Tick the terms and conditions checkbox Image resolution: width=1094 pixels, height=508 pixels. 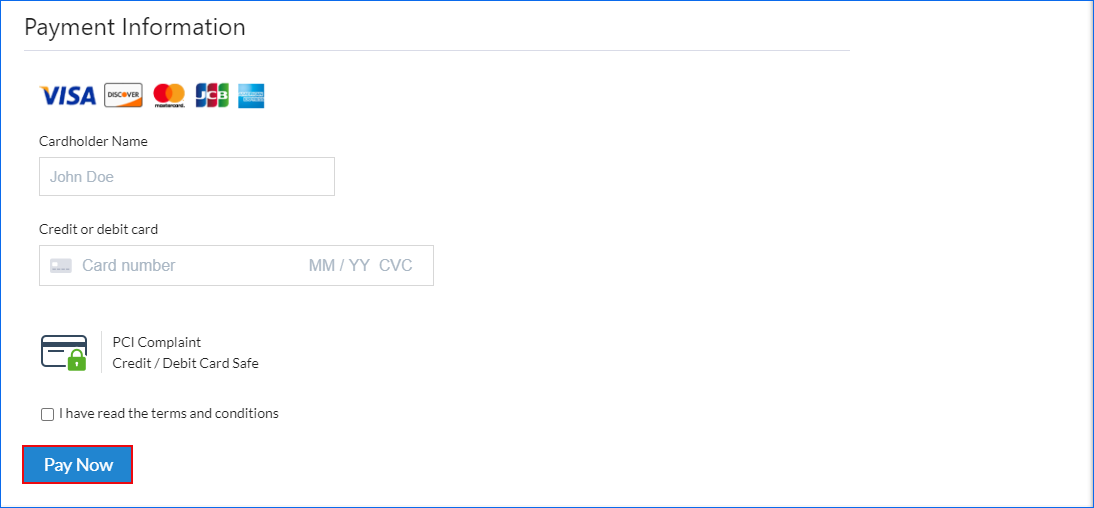pyautogui.click(x=47, y=414)
